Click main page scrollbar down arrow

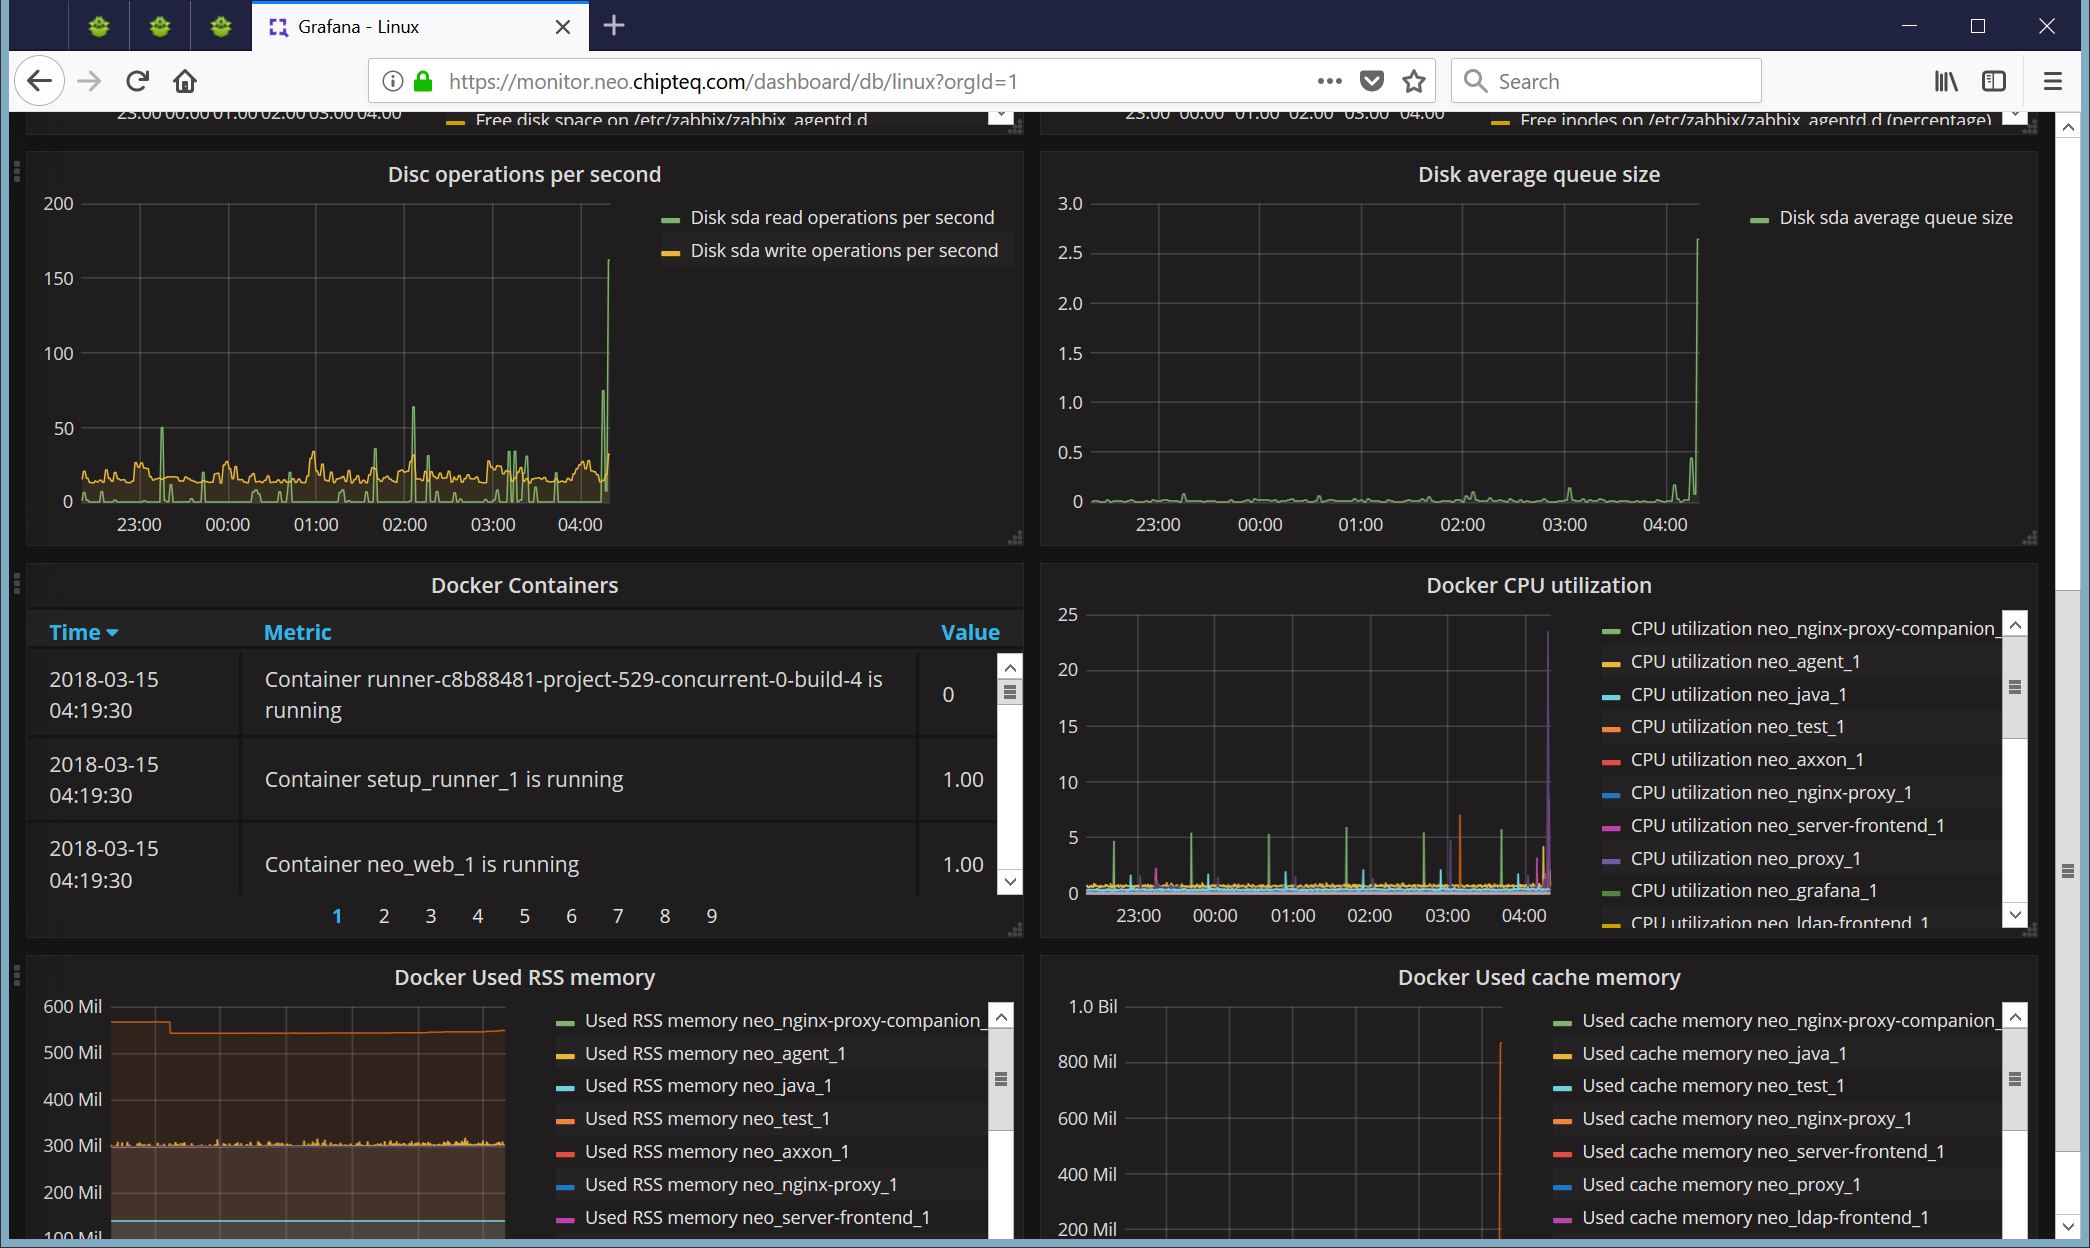point(2068,1226)
